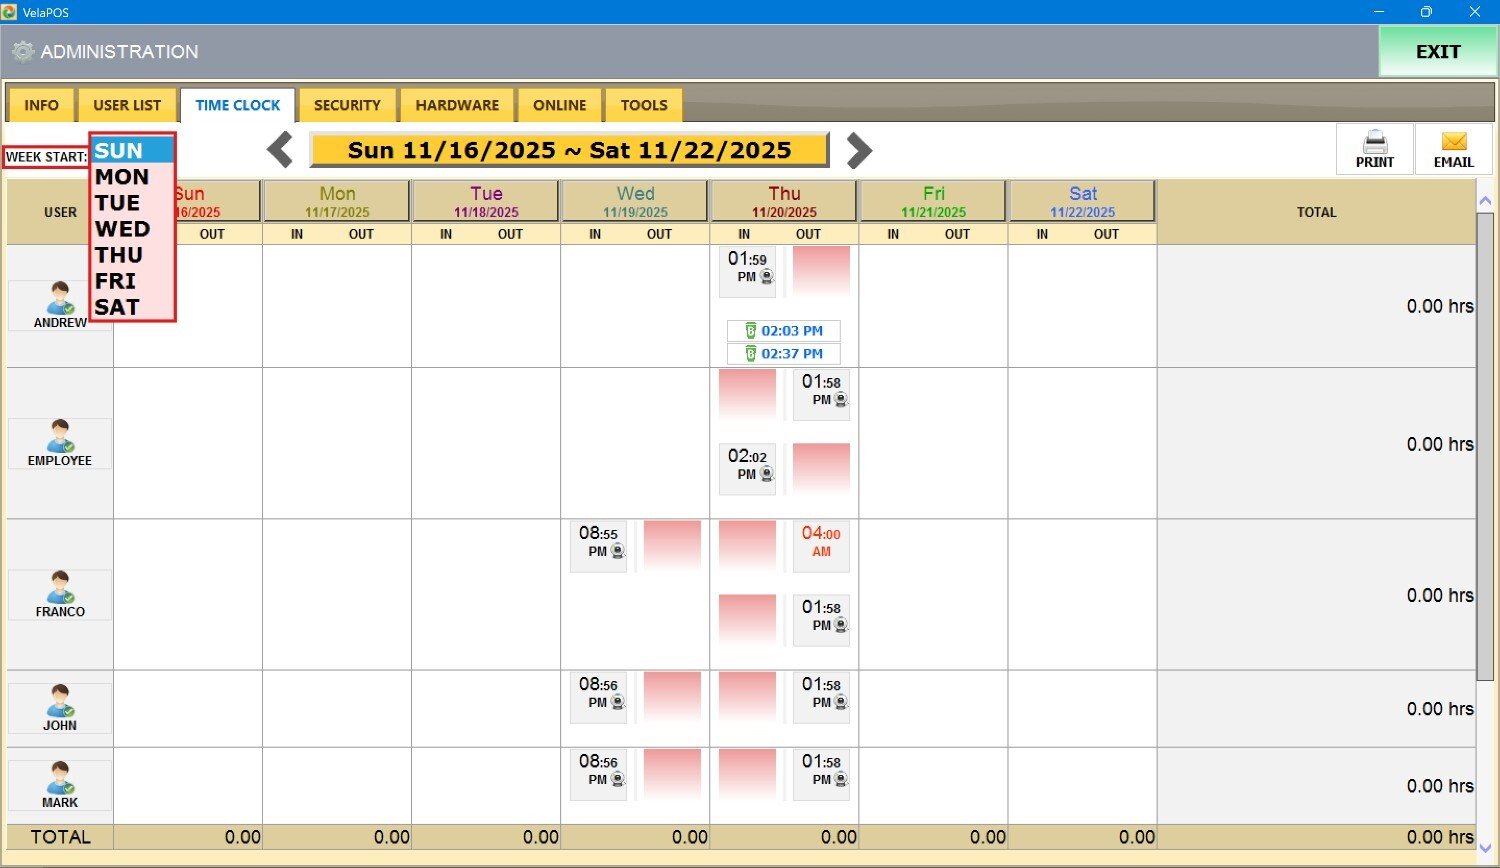Advance to next week arrow
The height and width of the screenshot is (868, 1500).
[859, 150]
